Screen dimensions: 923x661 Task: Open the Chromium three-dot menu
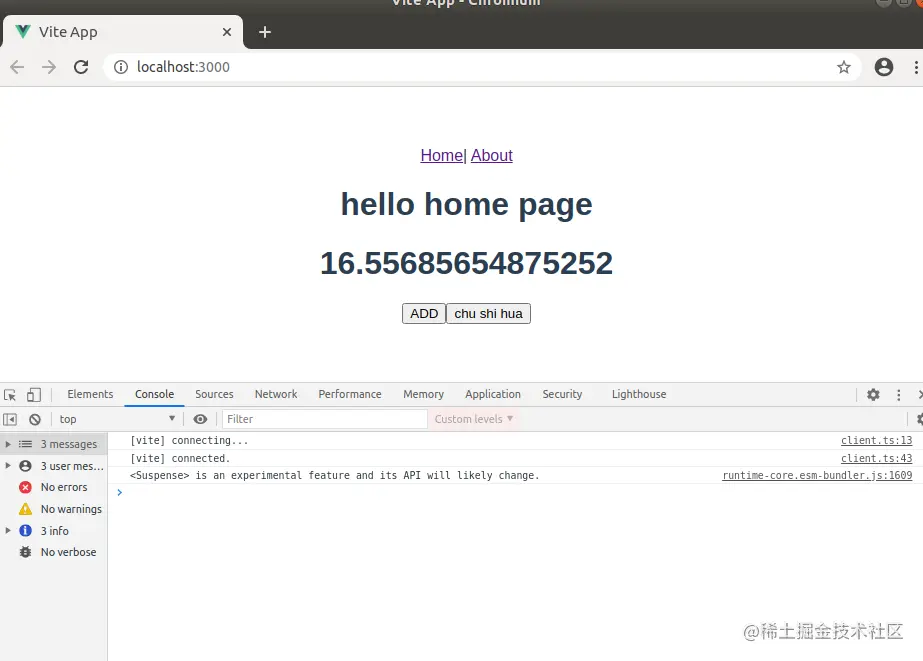pos(916,67)
